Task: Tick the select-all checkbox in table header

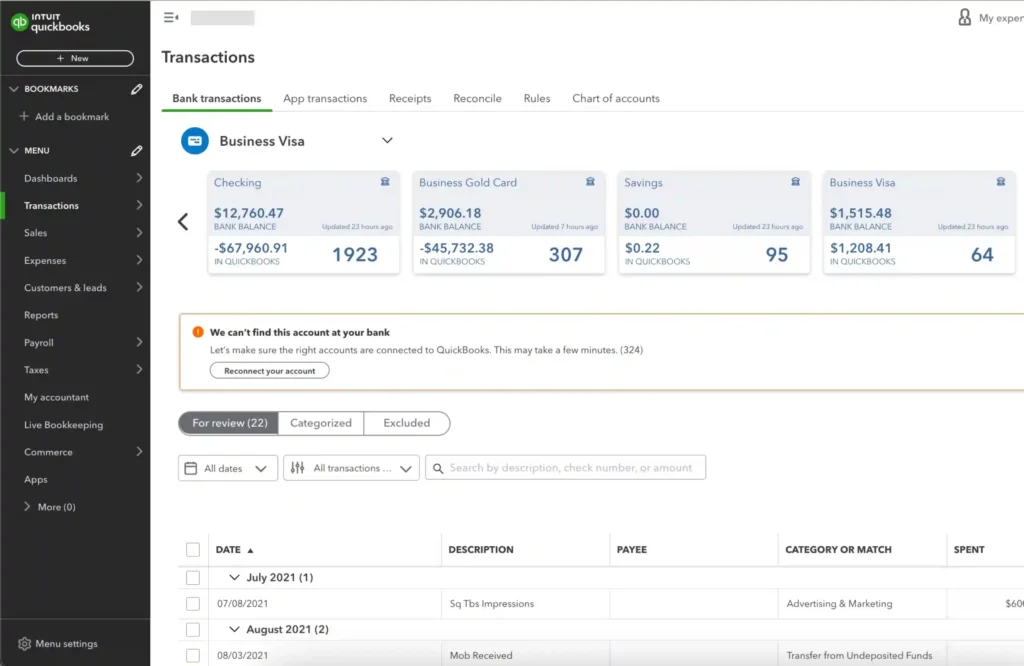Action: click(x=193, y=550)
